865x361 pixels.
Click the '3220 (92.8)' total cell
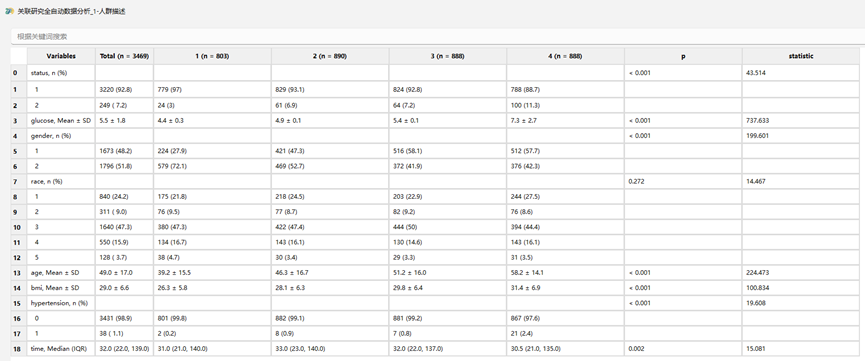pos(124,90)
